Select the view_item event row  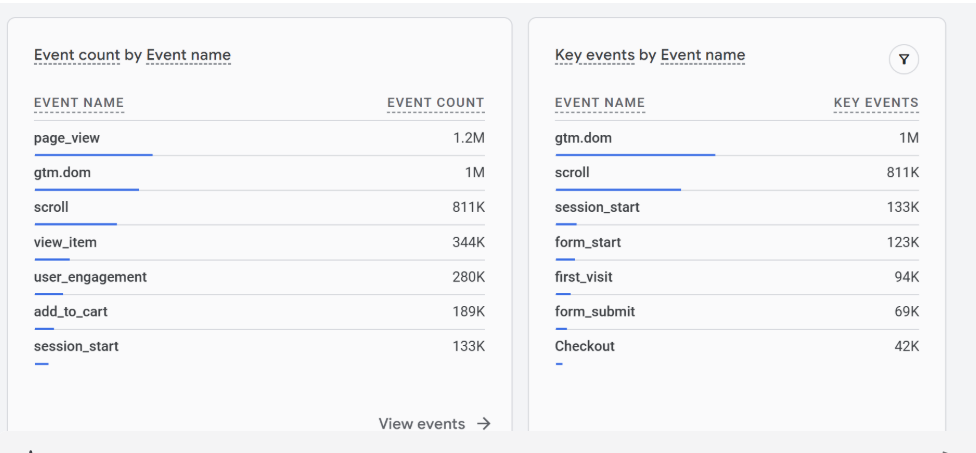tap(65, 242)
